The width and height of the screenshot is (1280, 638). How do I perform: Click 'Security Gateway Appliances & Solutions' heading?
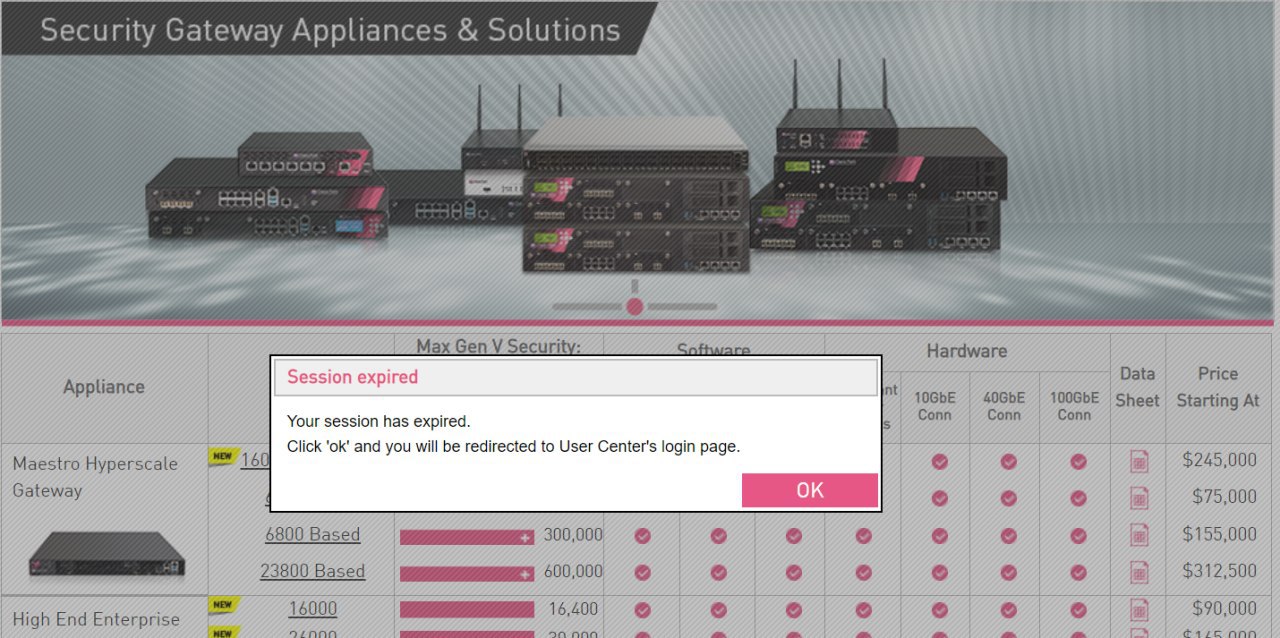point(330,29)
